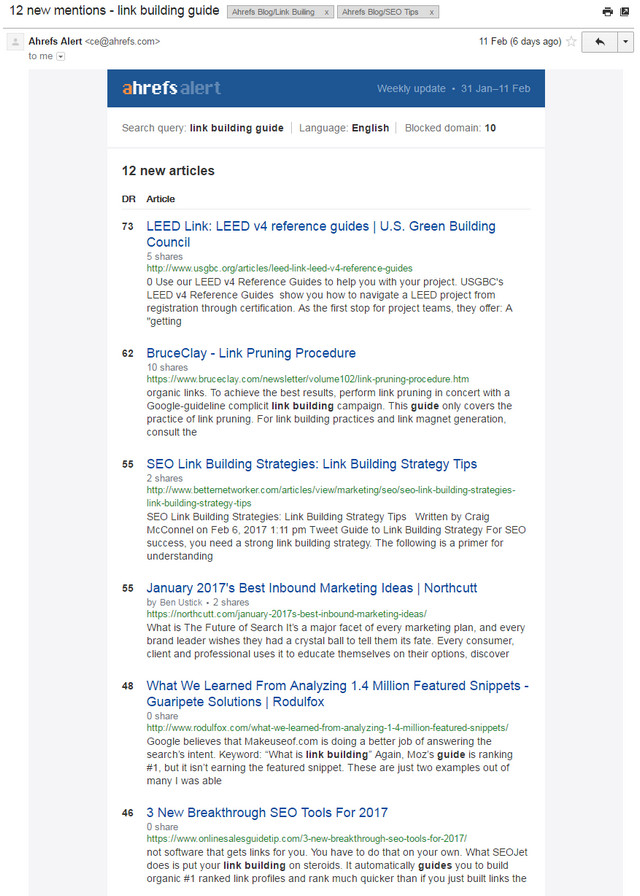Image resolution: width=640 pixels, height=896 pixels.
Task: Reply using the arrow button
Action: point(599,42)
